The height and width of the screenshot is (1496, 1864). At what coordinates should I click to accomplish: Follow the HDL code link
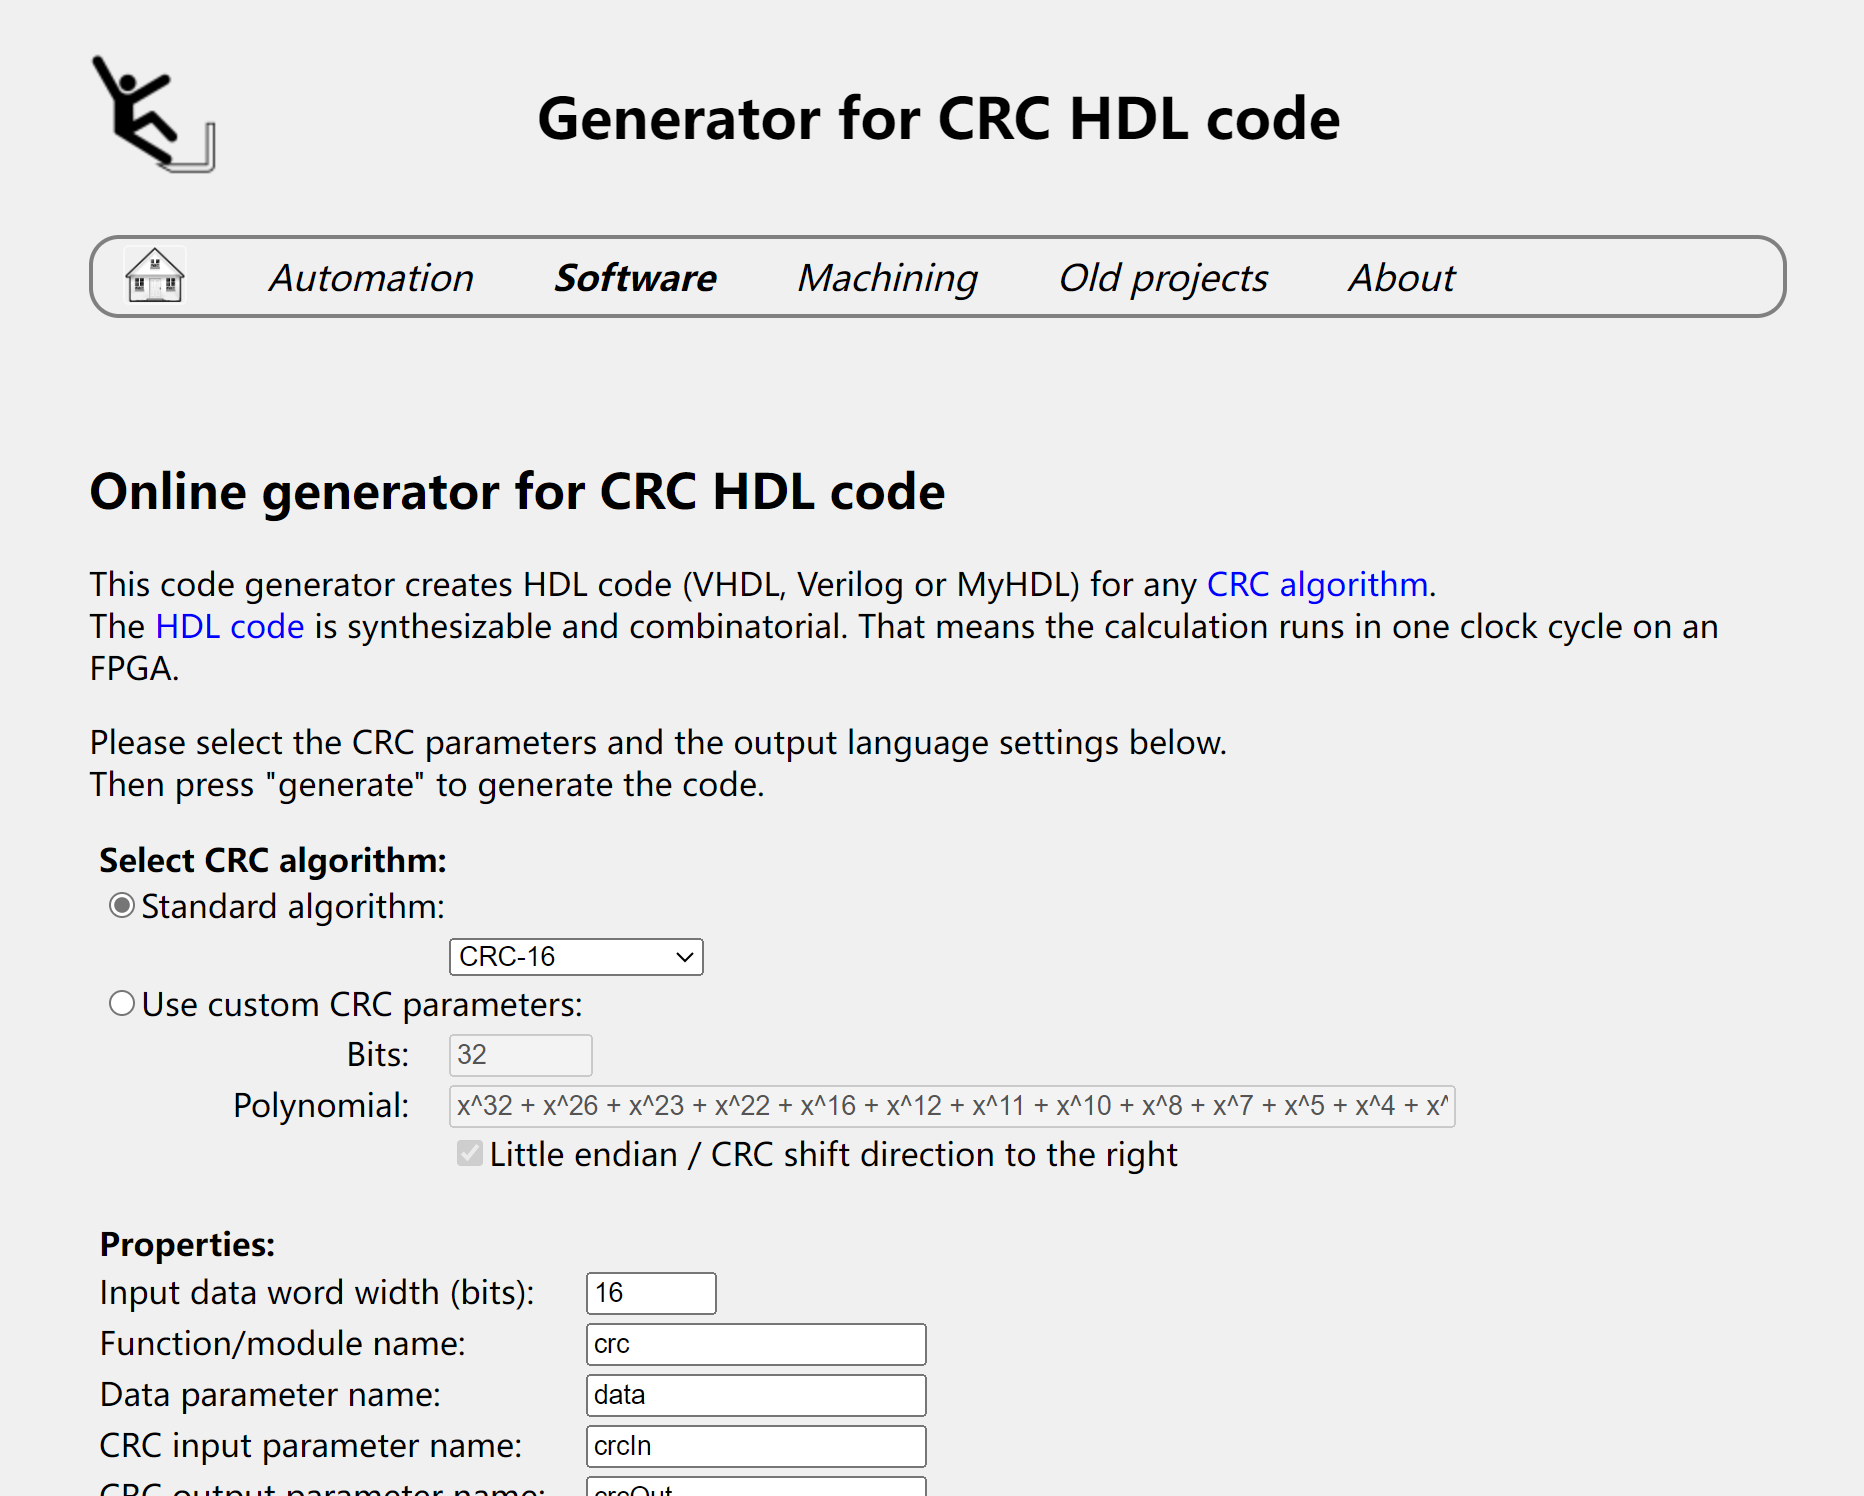coord(230,626)
